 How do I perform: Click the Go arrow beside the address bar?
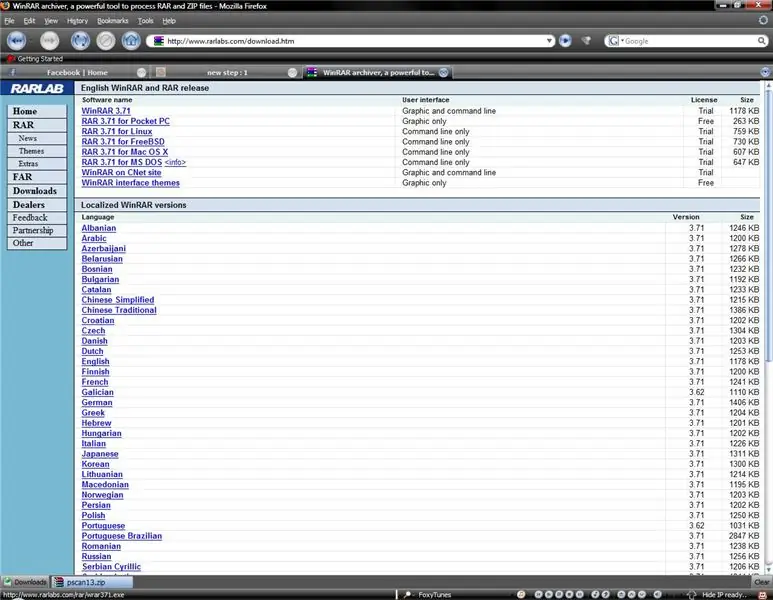tap(565, 41)
